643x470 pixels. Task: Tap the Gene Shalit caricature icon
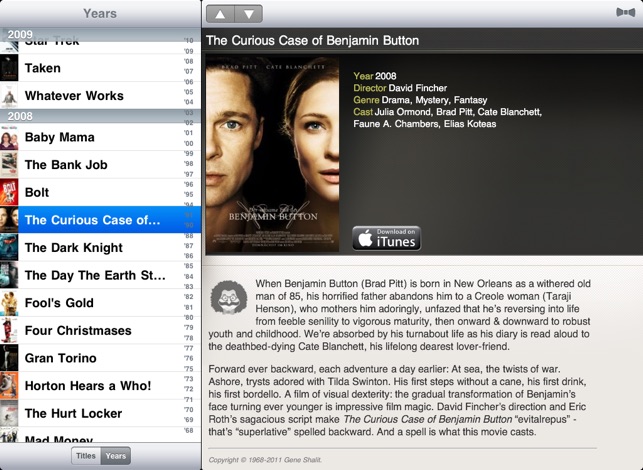coord(229,297)
